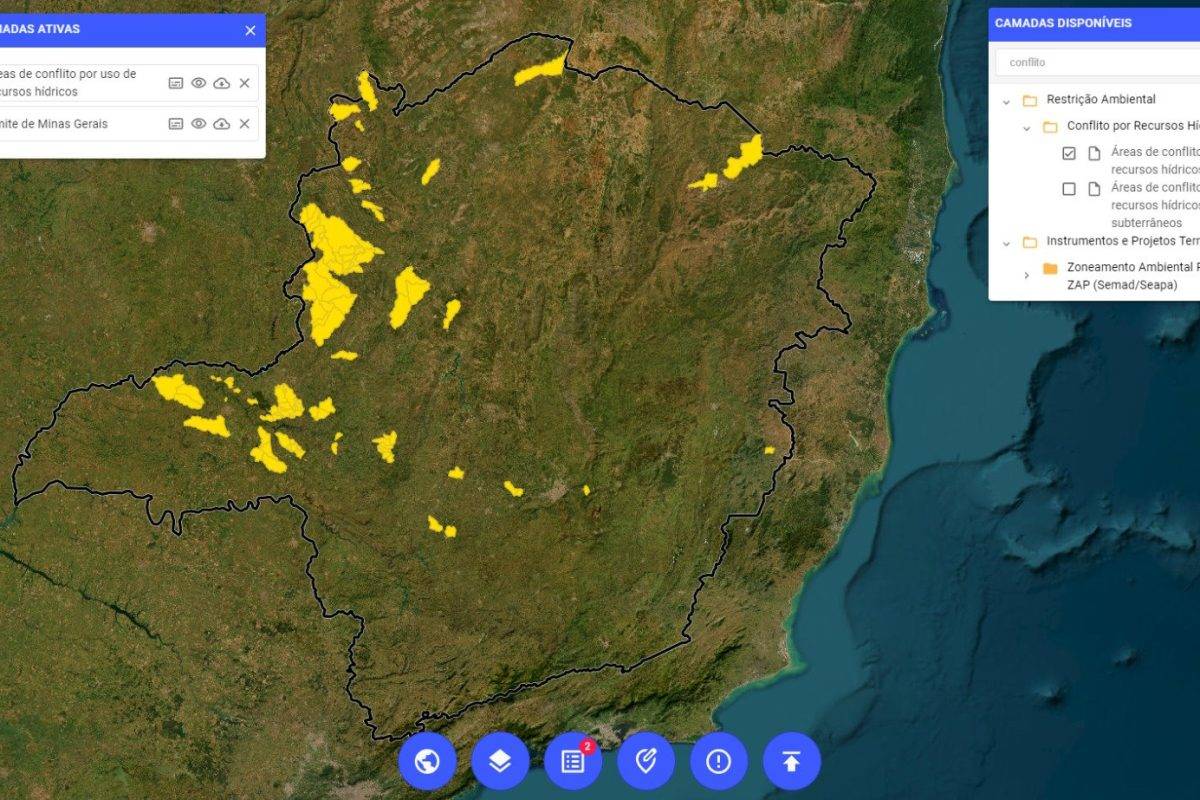Click the upload arrow button
The width and height of the screenshot is (1200, 800).
792,762
